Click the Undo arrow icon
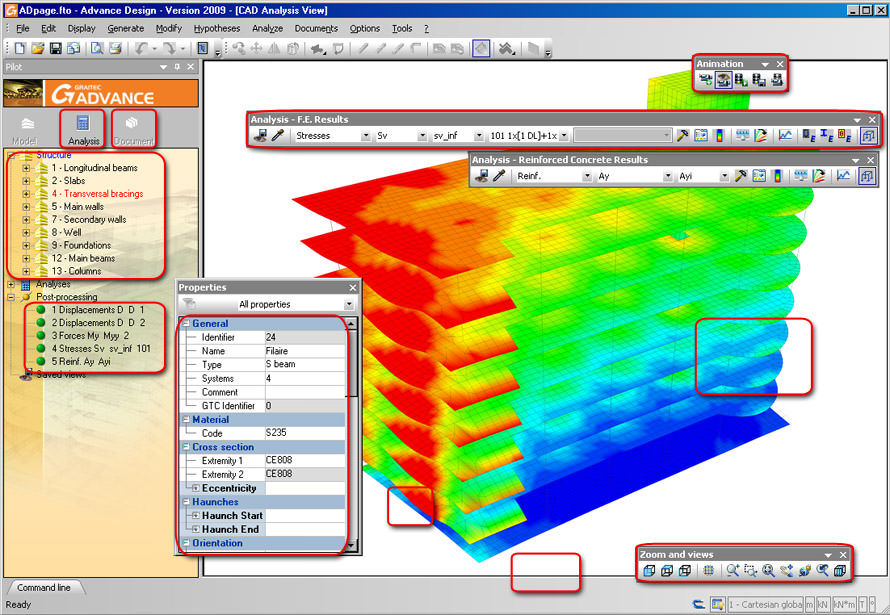This screenshot has height=615, width=890. pyautogui.click(x=141, y=49)
